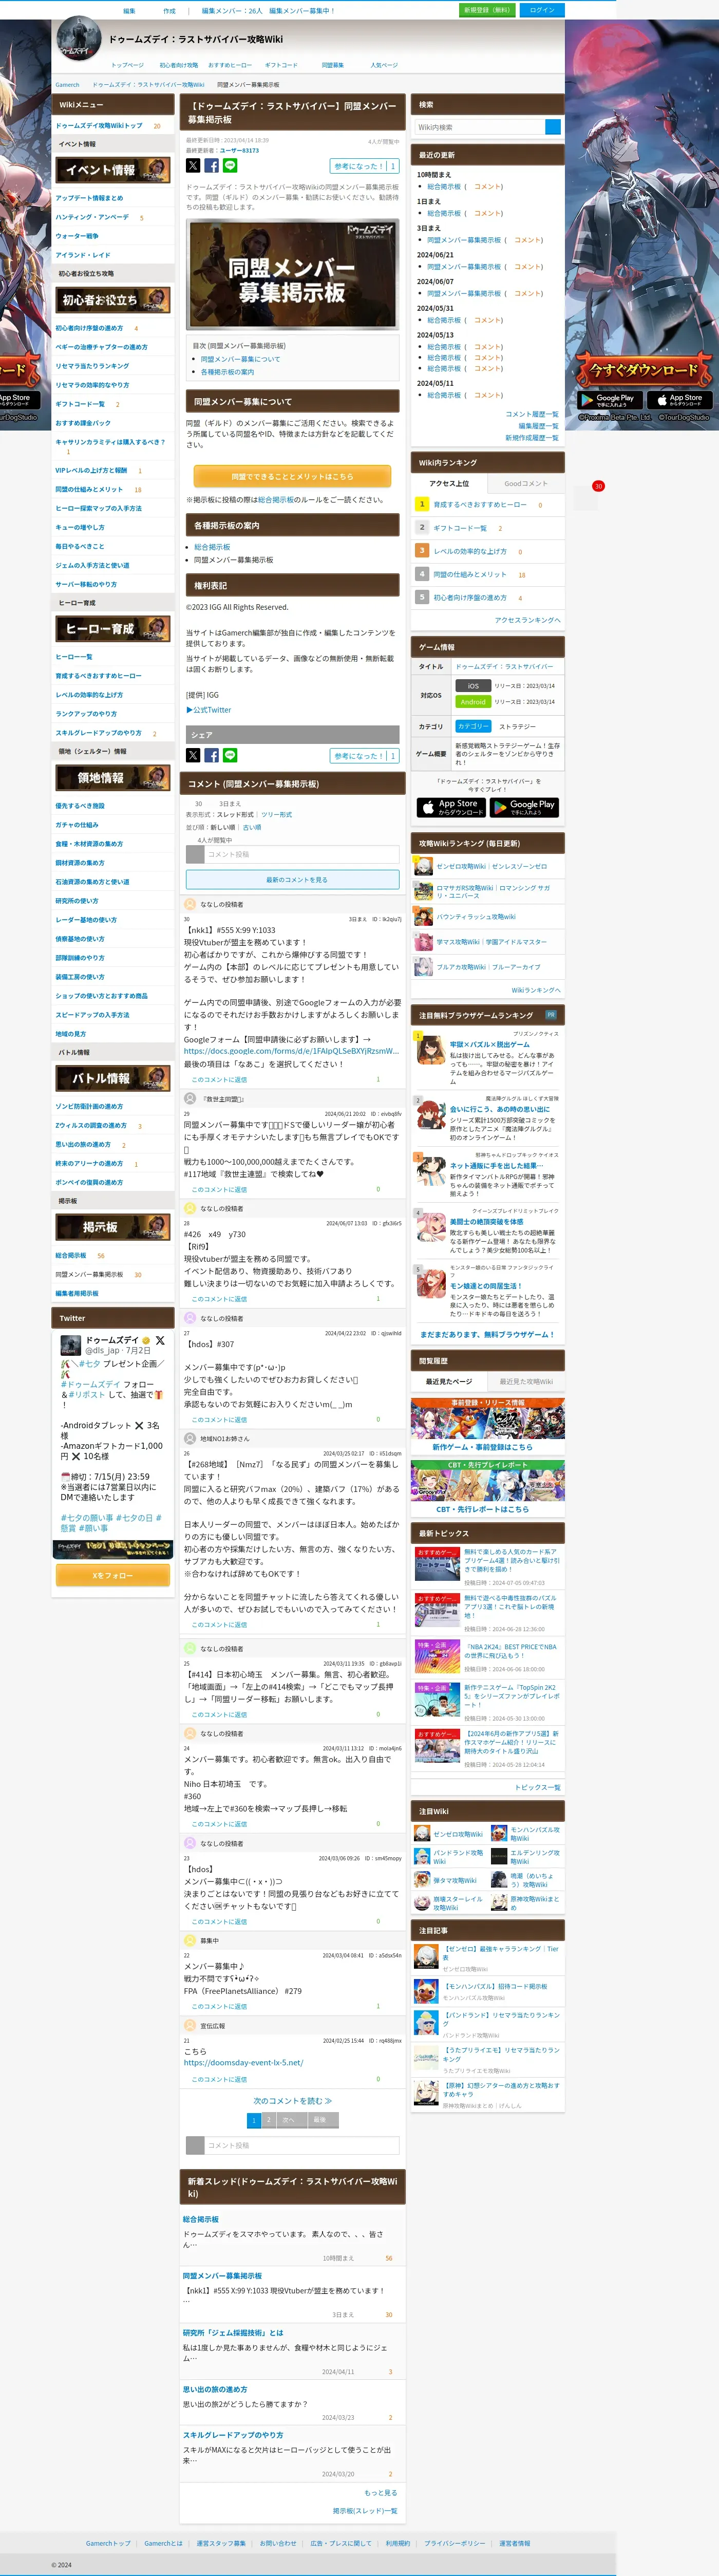Image resolution: width=719 pixels, height=2576 pixels.
Task: Click the avatar icon of poster 地域NO1お姉さん
Action: (x=190, y=1439)
